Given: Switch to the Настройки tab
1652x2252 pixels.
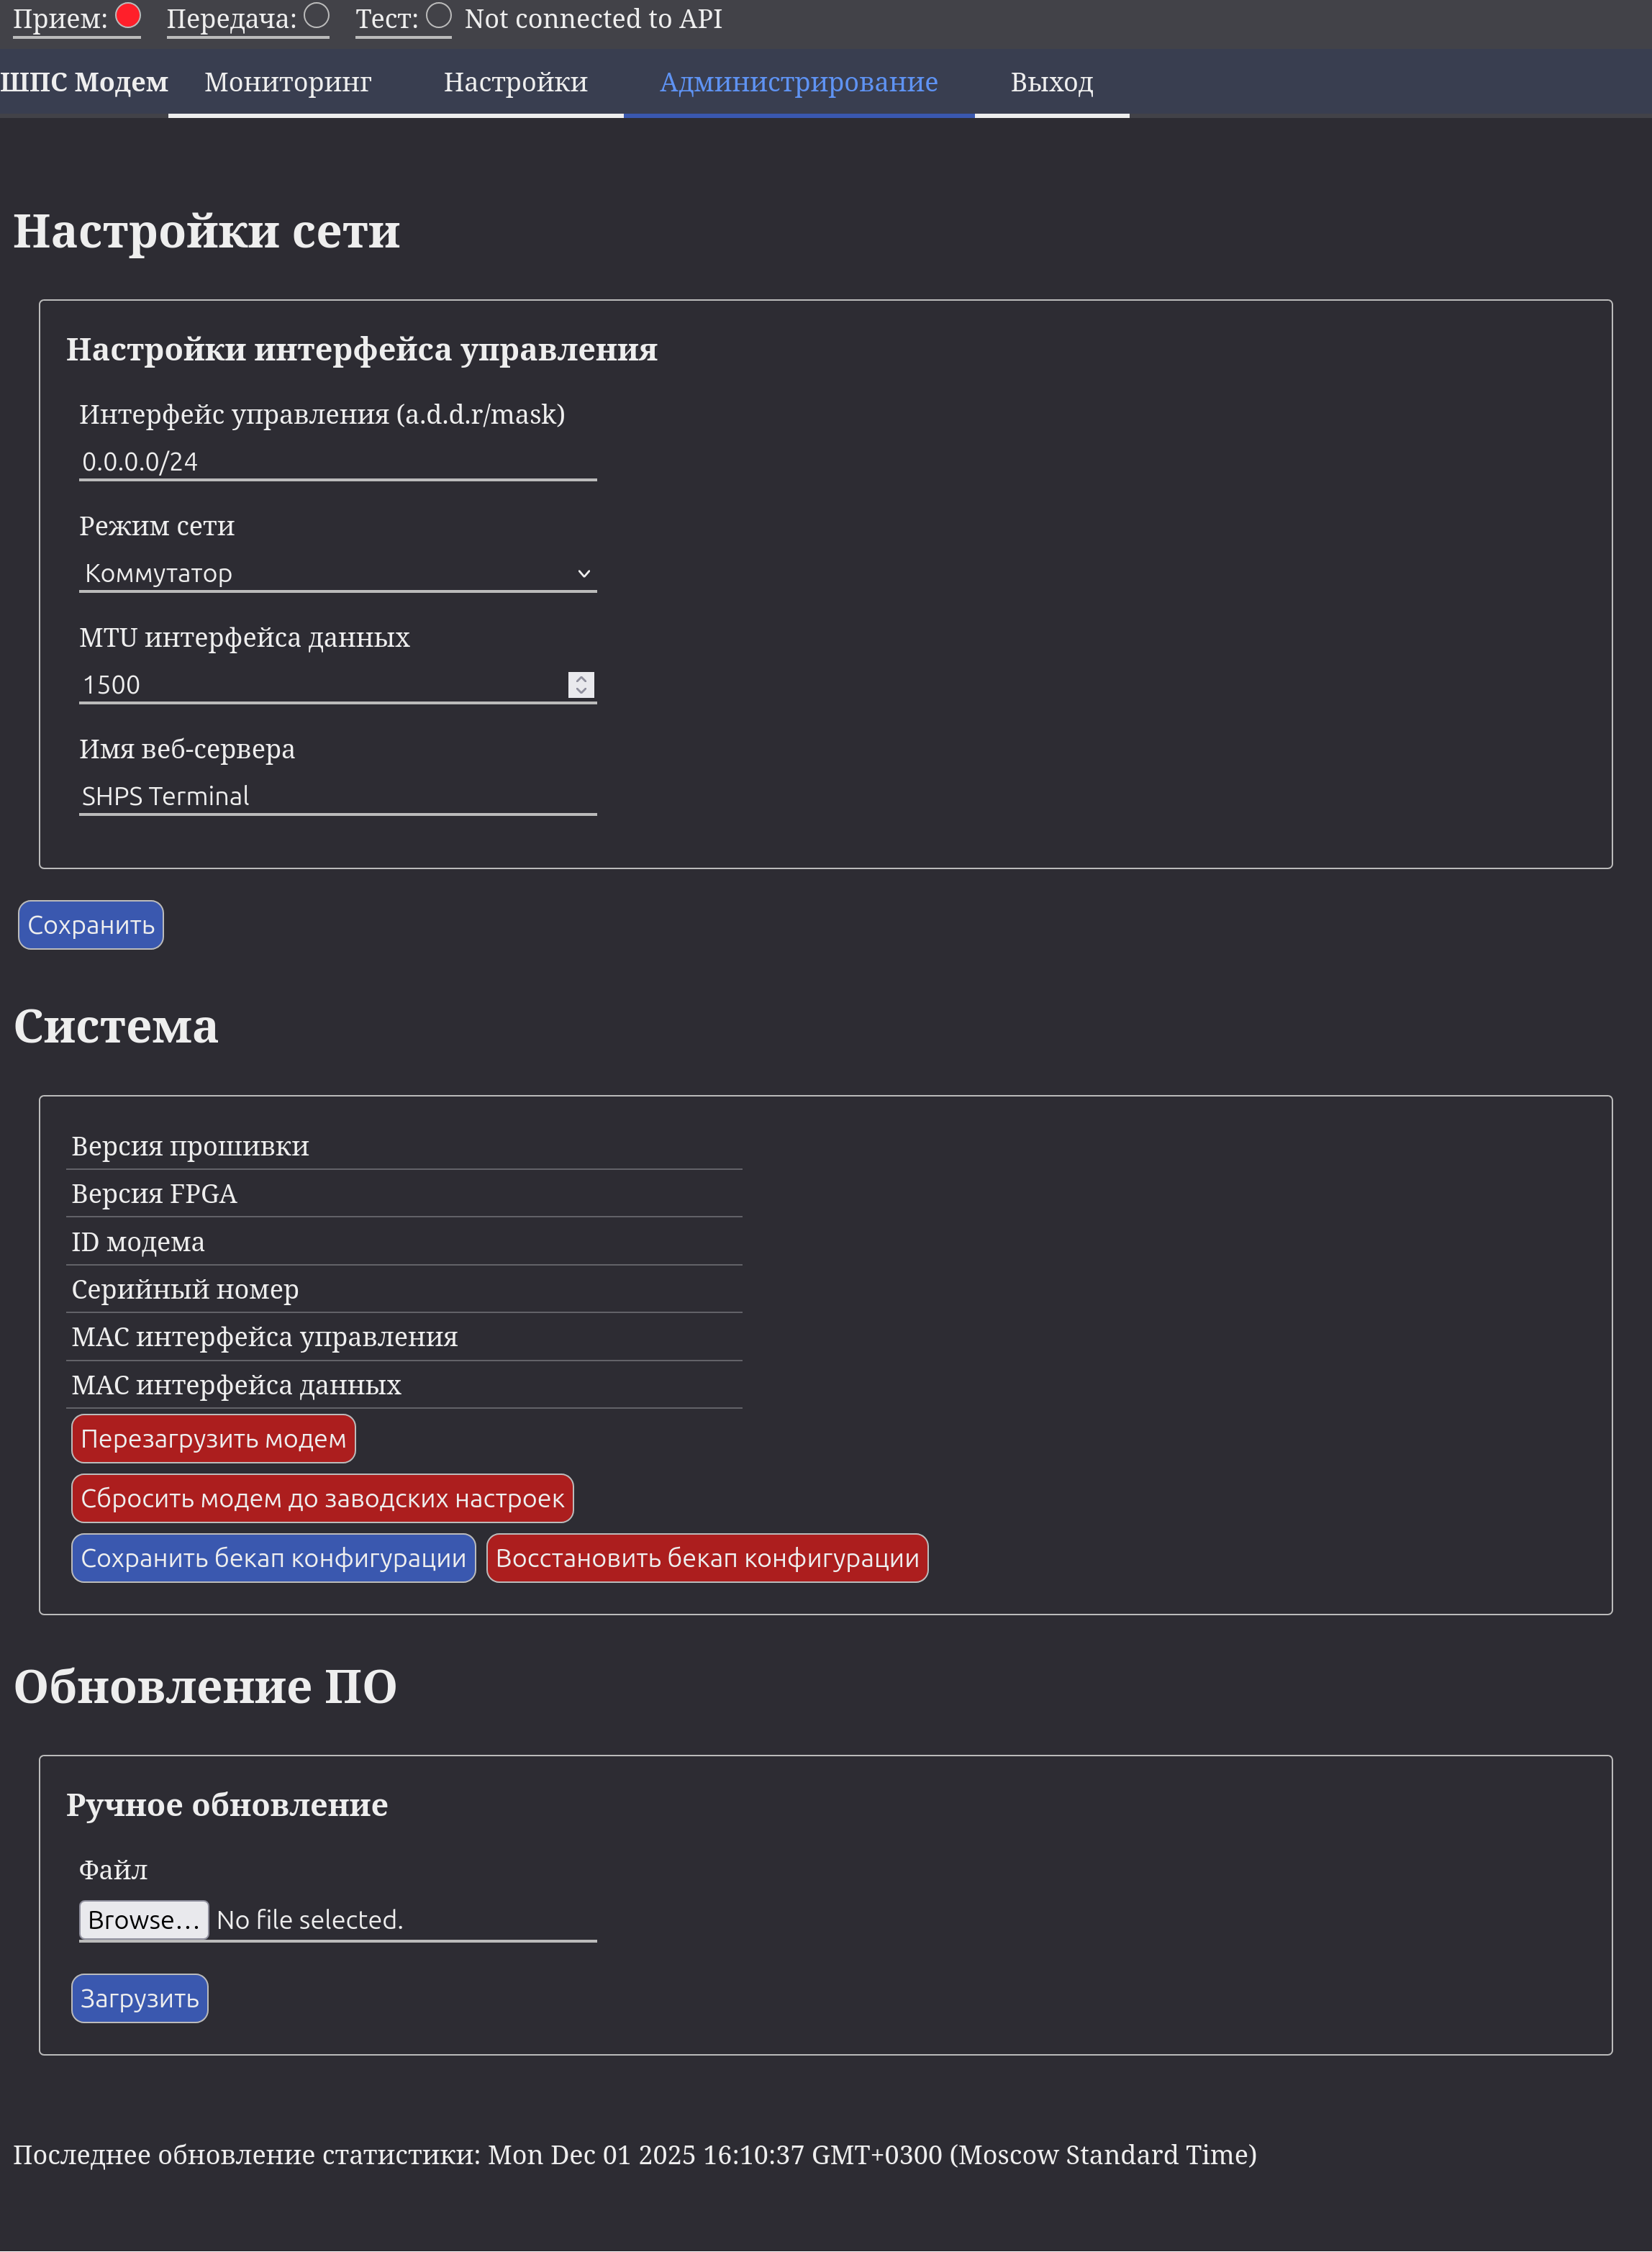Looking at the screenshot, I should (x=515, y=82).
